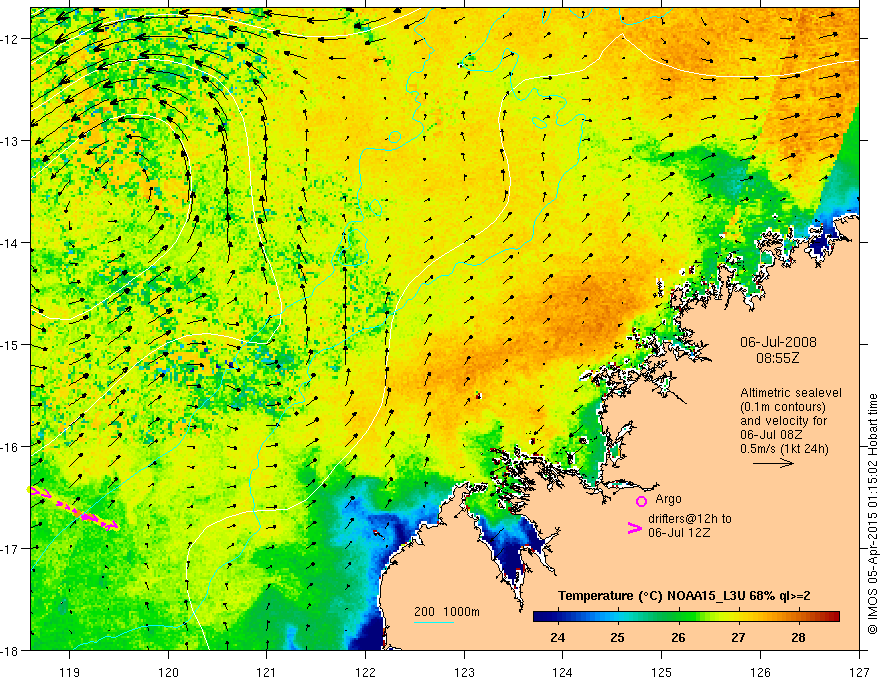The width and height of the screenshot is (880, 680).
Task: Click the '0.5m/s (1kt 24h)' text
Action: pos(784,449)
